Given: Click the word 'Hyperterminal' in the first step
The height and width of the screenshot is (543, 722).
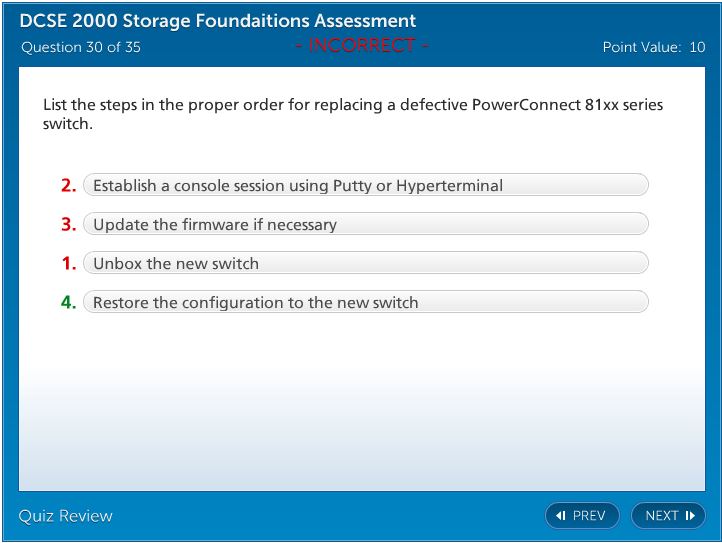Looking at the screenshot, I should tap(449, 185).
